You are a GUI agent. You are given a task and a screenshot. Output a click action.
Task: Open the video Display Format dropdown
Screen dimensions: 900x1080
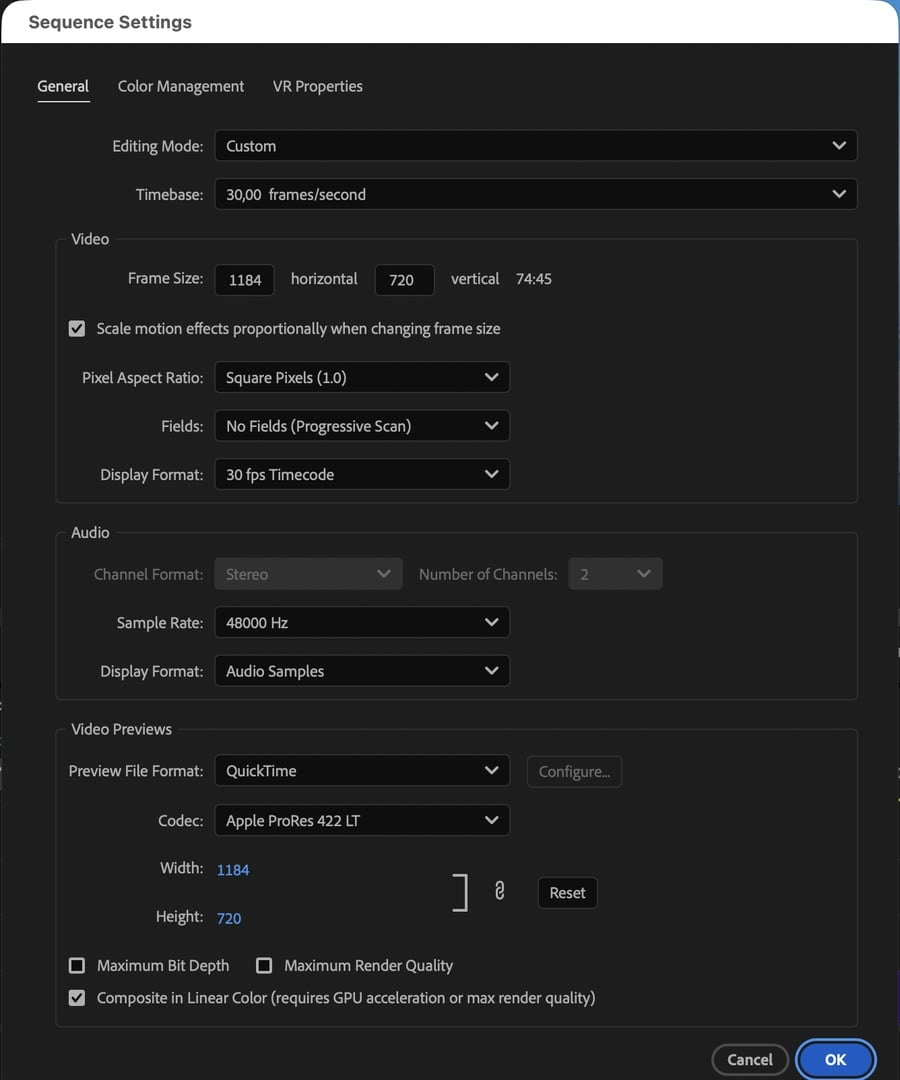(x=362, y=474)
